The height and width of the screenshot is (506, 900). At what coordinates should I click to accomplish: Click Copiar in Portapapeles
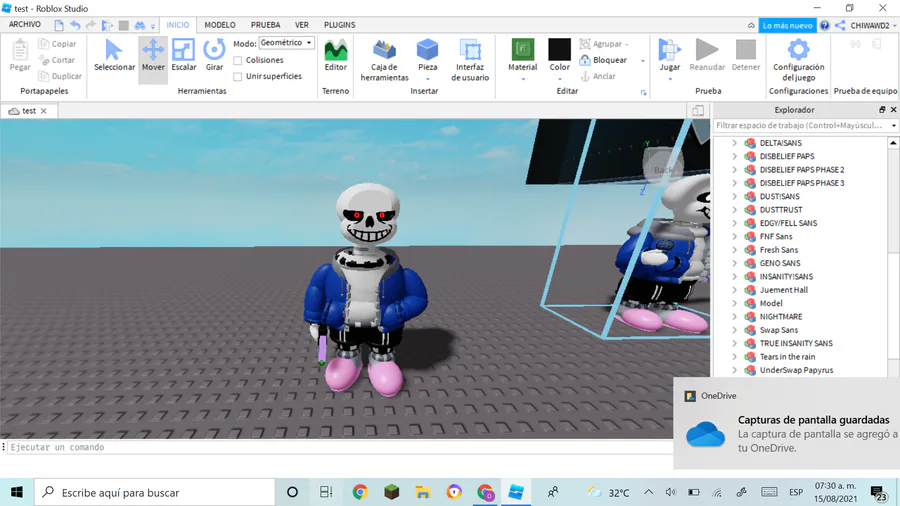(57, 44)
